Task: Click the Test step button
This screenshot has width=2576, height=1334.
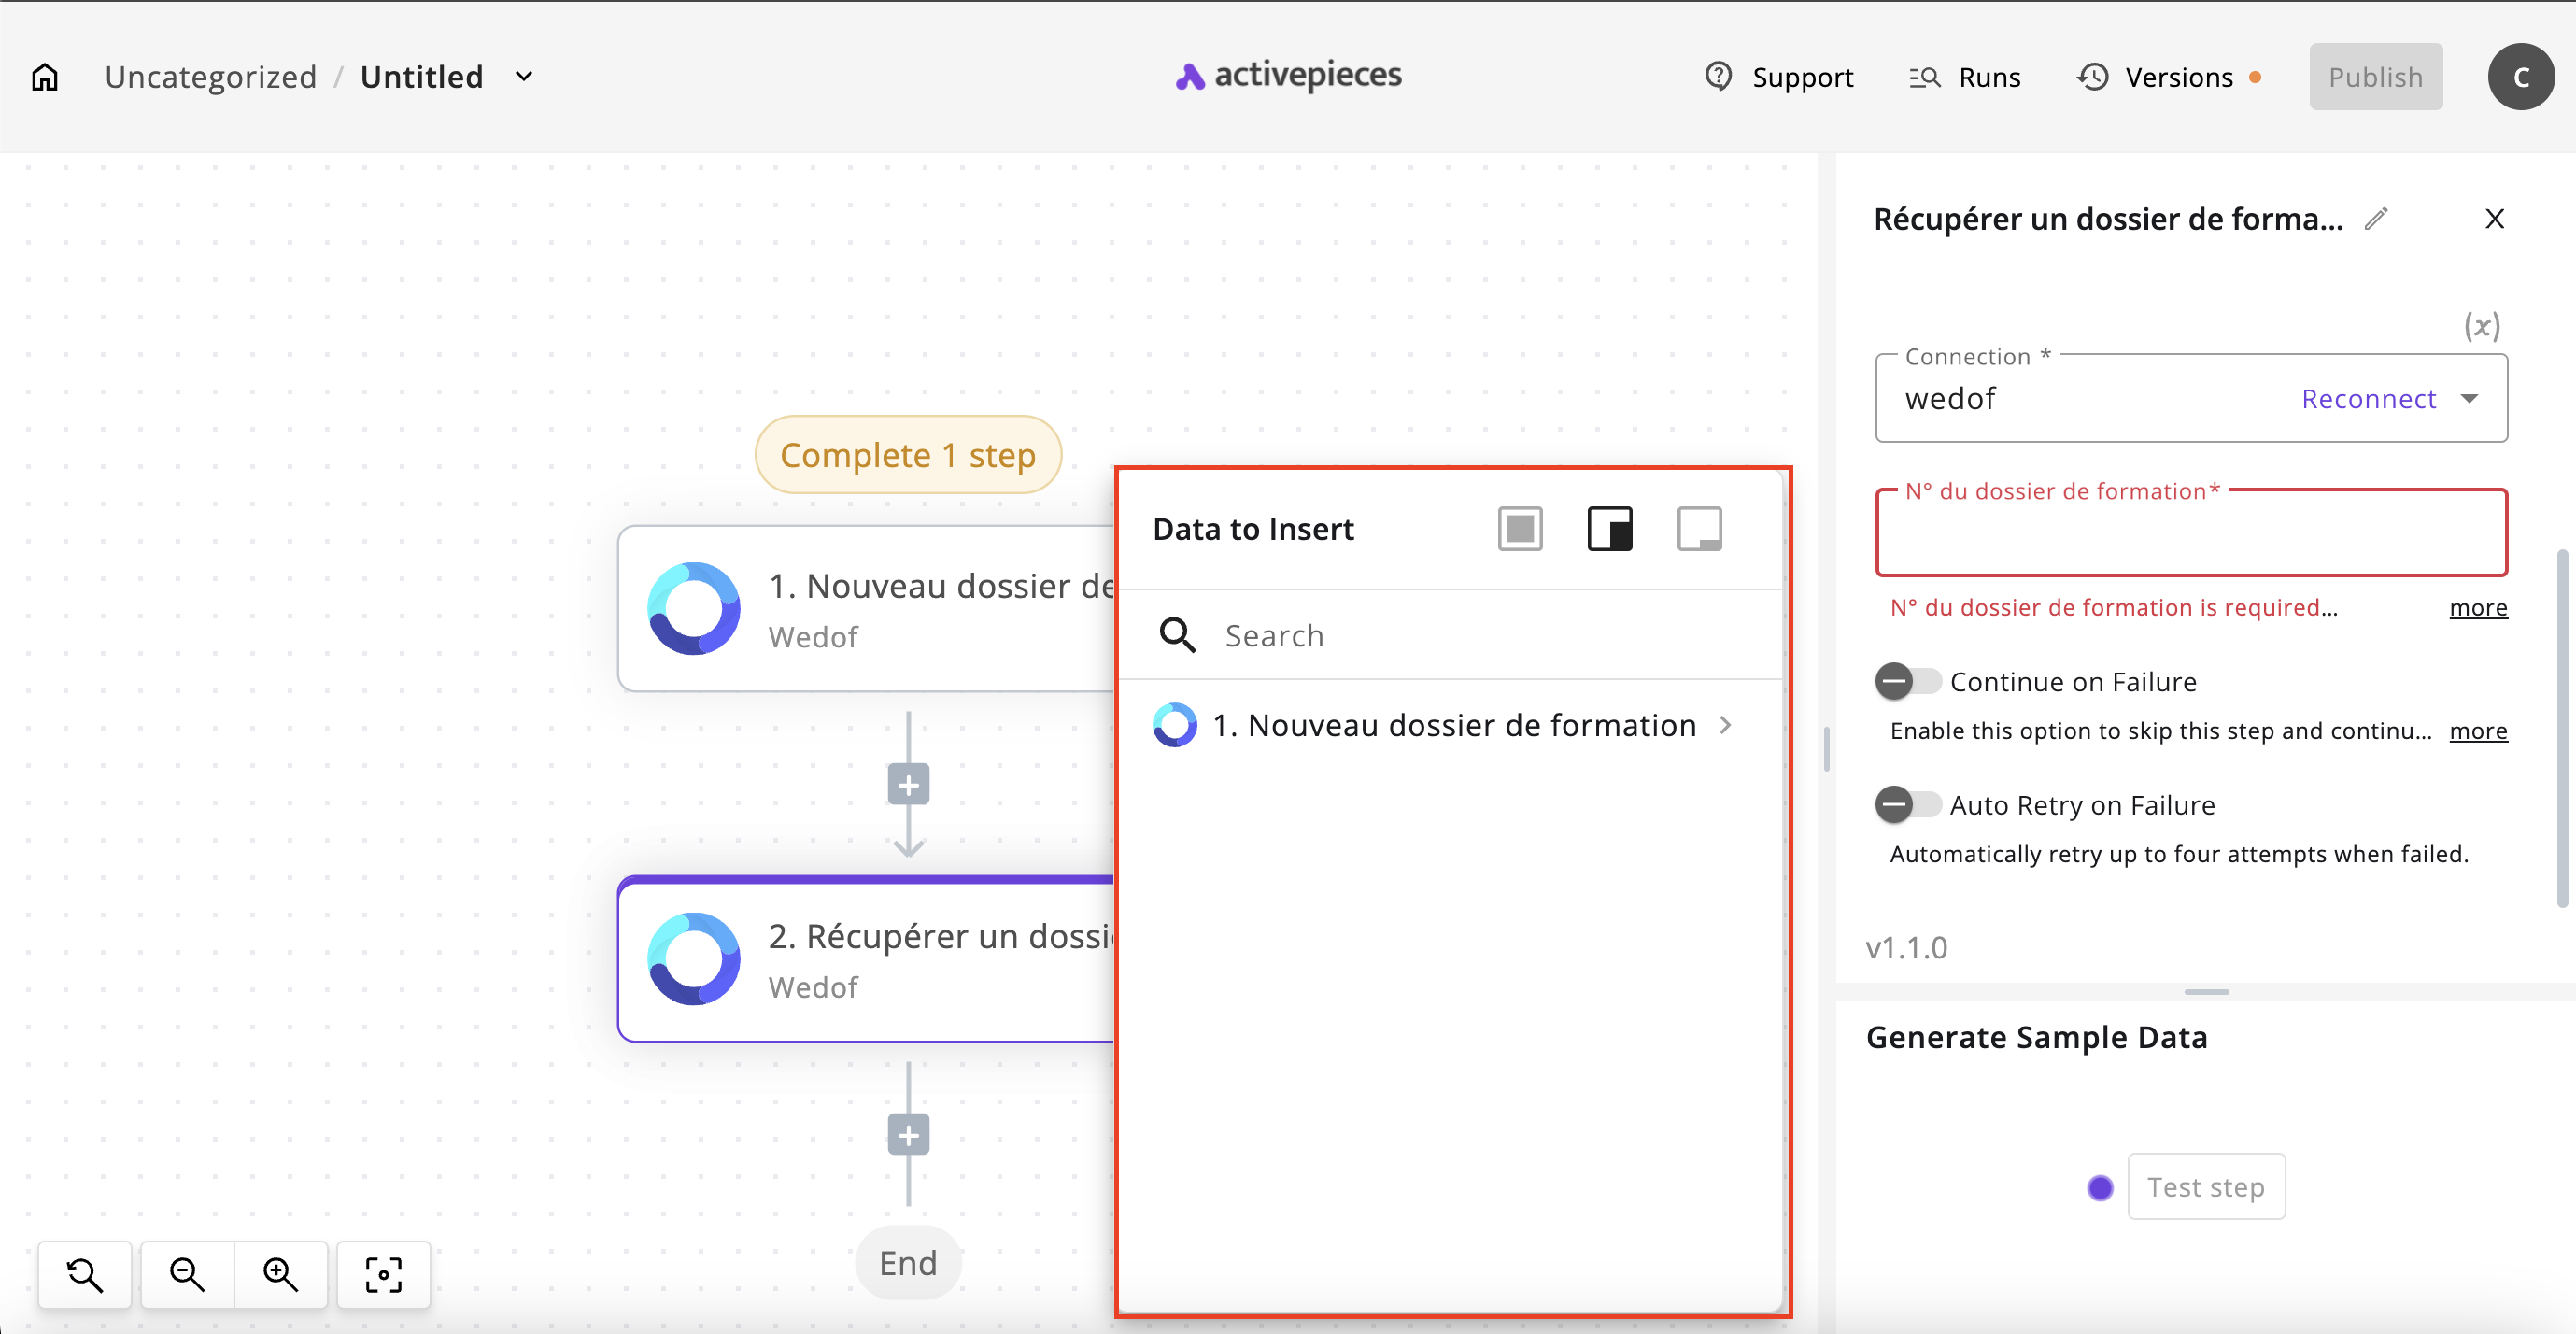Action: [x=2205, y=1187]
